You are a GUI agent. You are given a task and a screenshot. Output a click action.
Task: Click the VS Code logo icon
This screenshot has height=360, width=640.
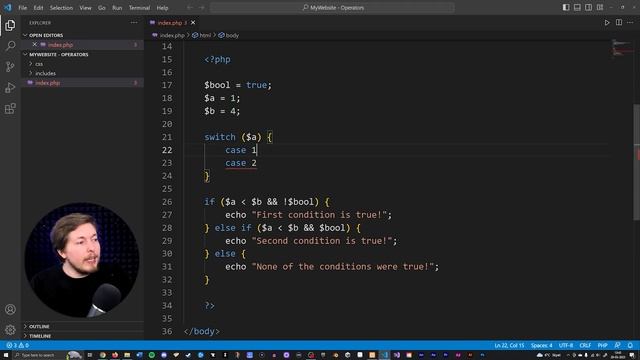click(x=8, y=7)
